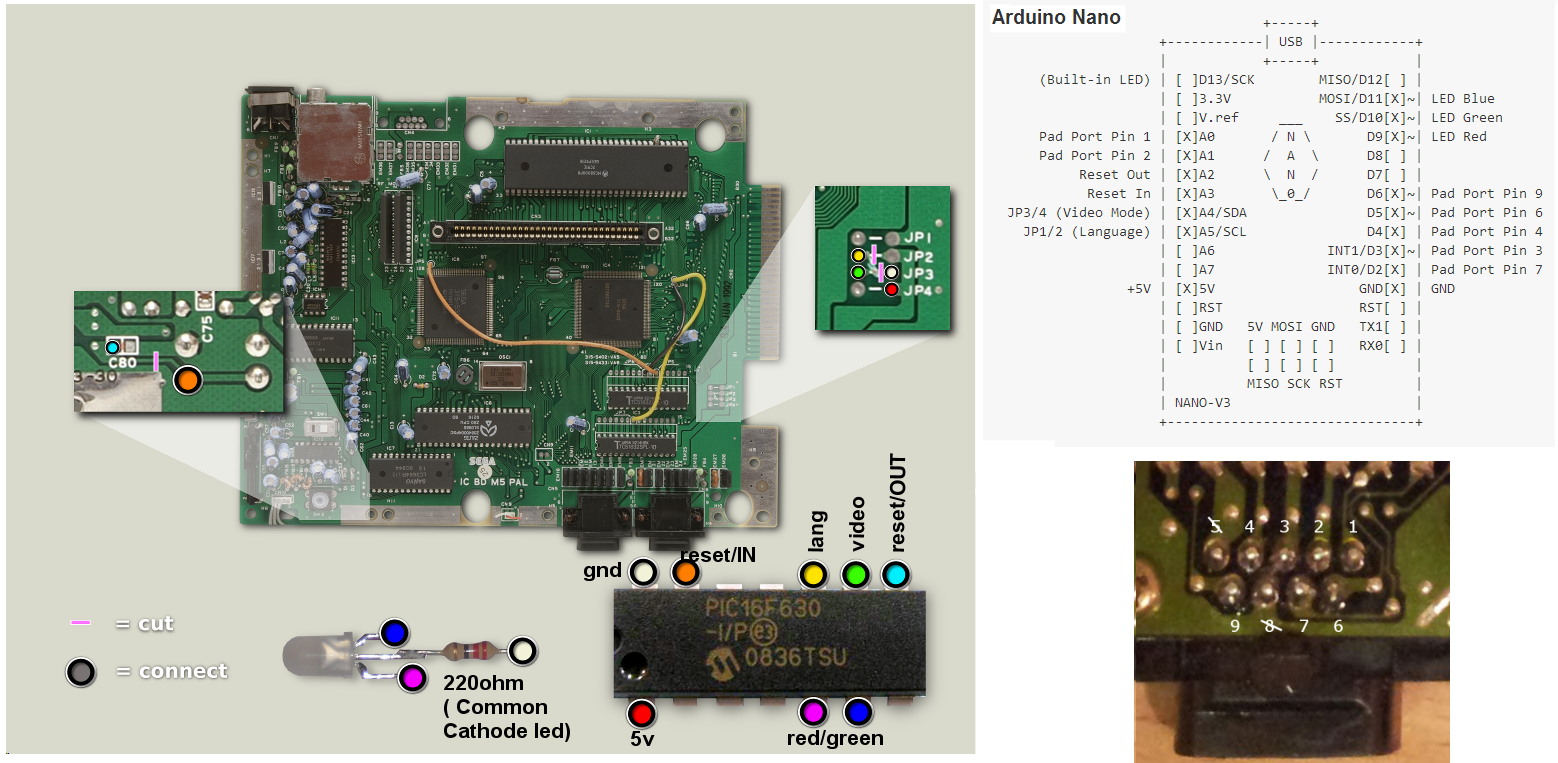Viewport: 1558px width, 763px height.
Task: Click the cyan dot beside C80 in the inset
Action: click(x=113, y=347)
